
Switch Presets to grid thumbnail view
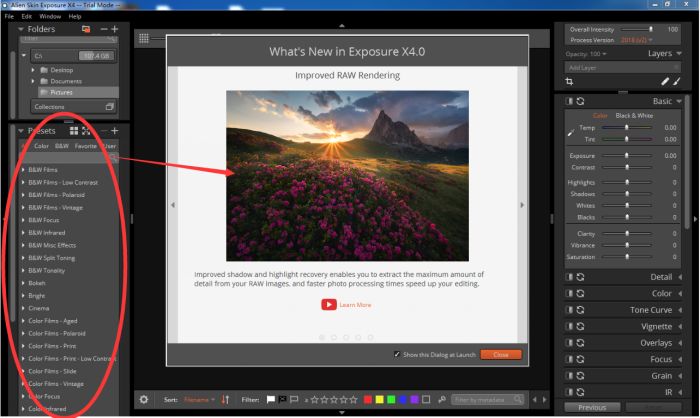74,131
